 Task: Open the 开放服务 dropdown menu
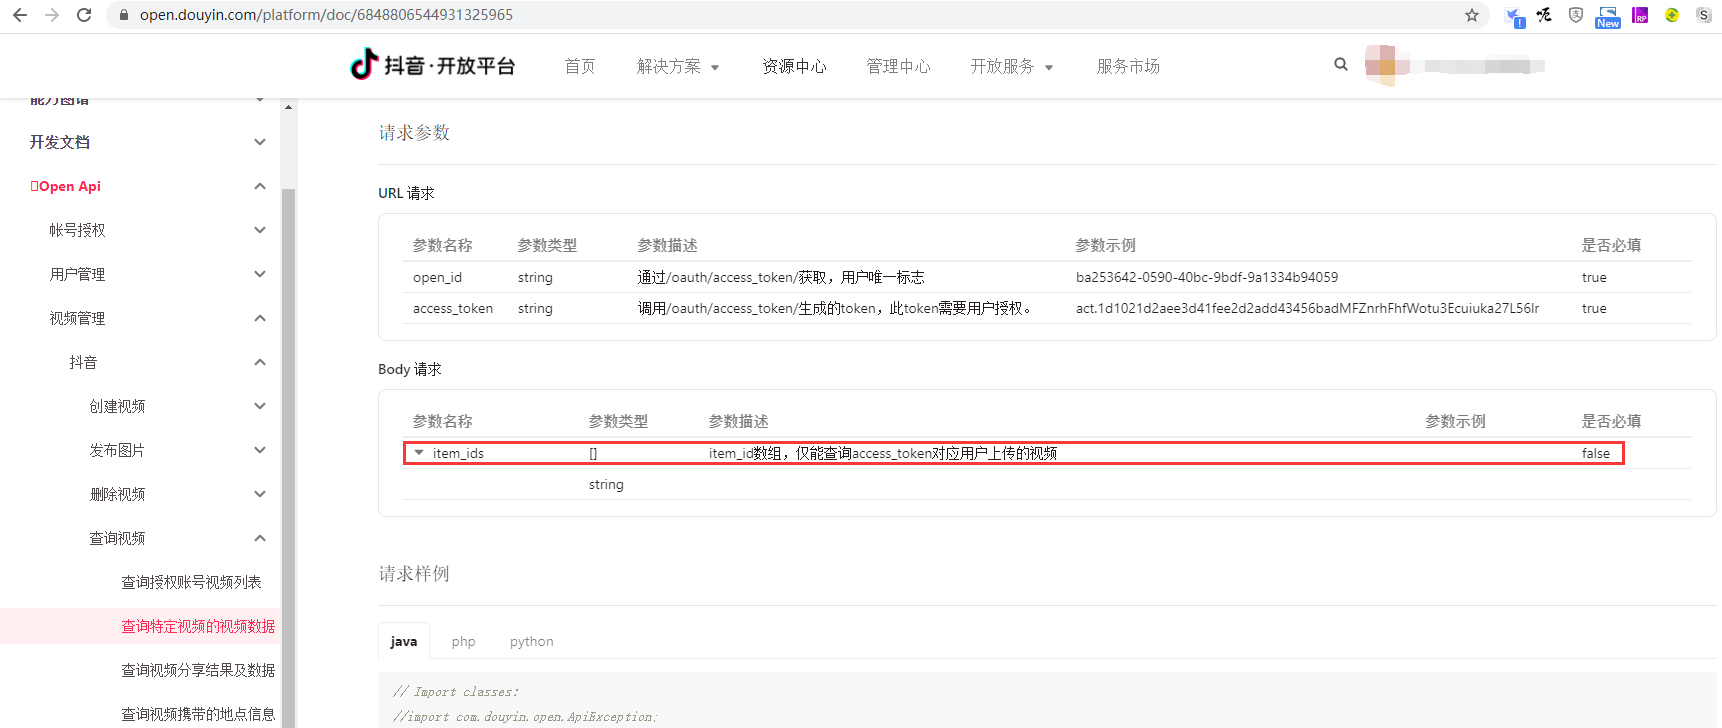[1011, 66]
